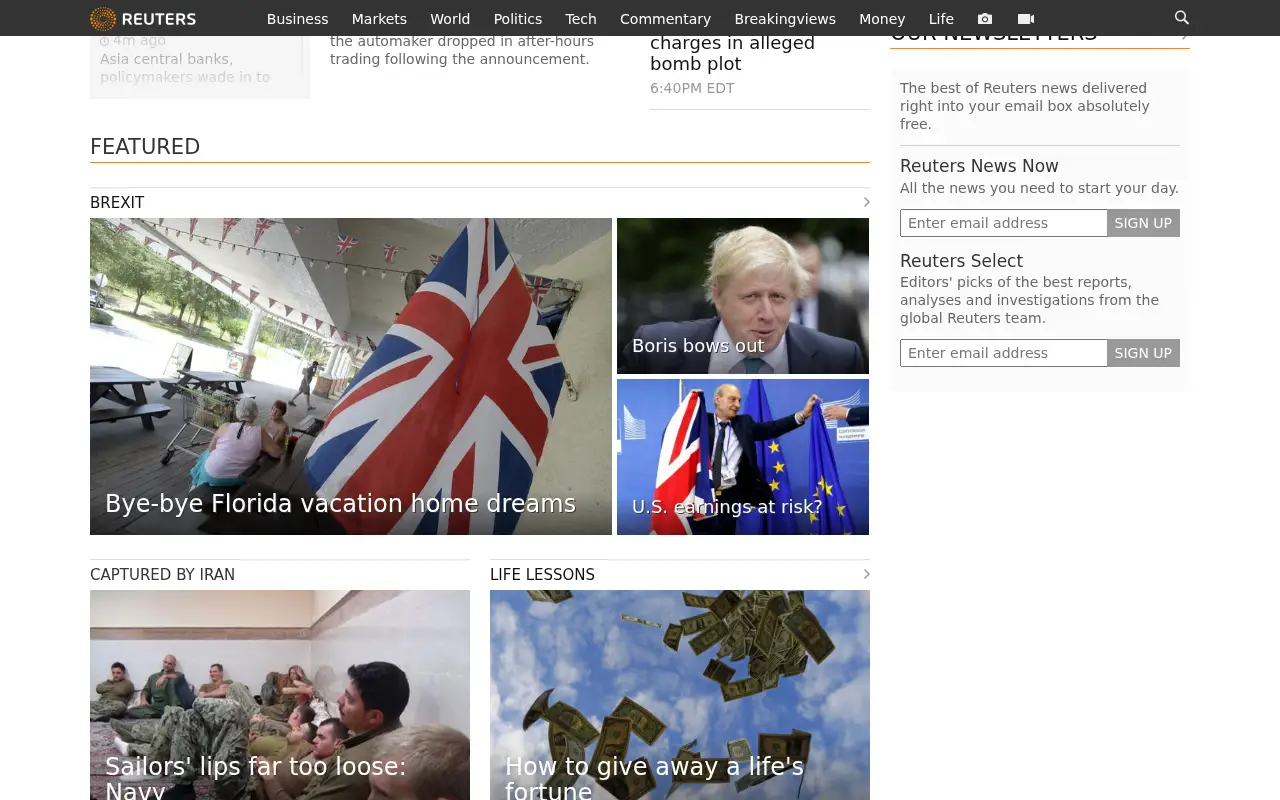
Task: Open the Pictures camera icon
Action: point(985,19)
